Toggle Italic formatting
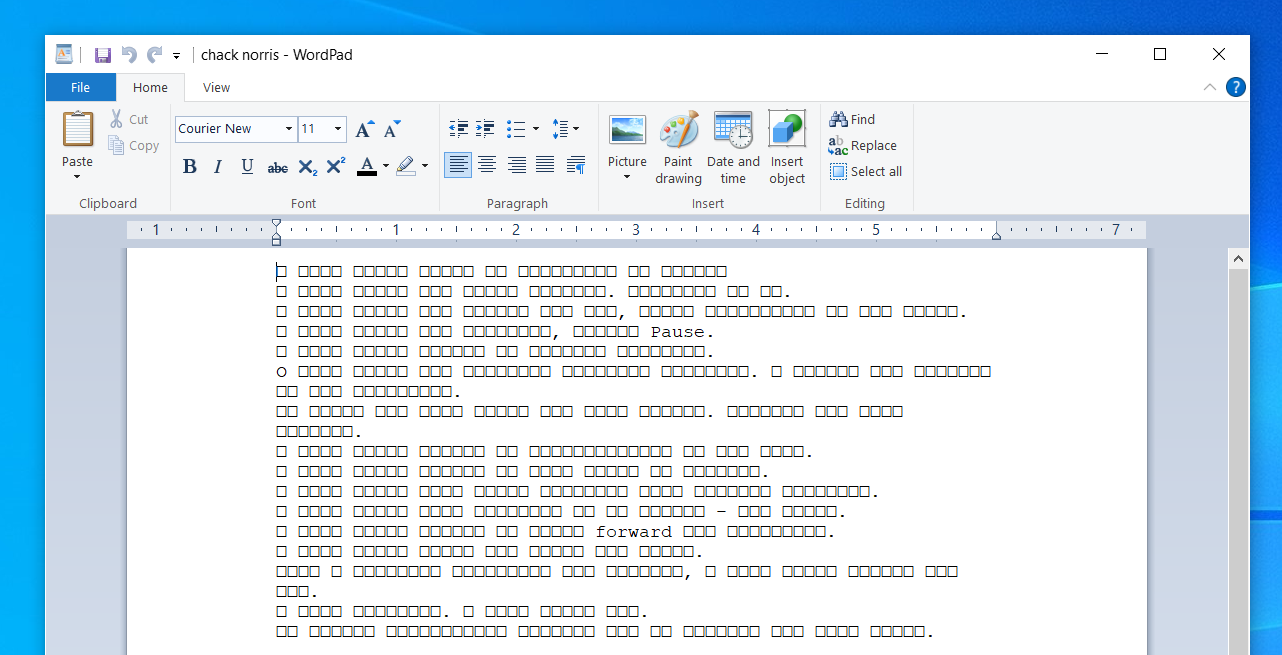Image resolution: width=1282 pixels, height=655 pixels. pos(218,167)
